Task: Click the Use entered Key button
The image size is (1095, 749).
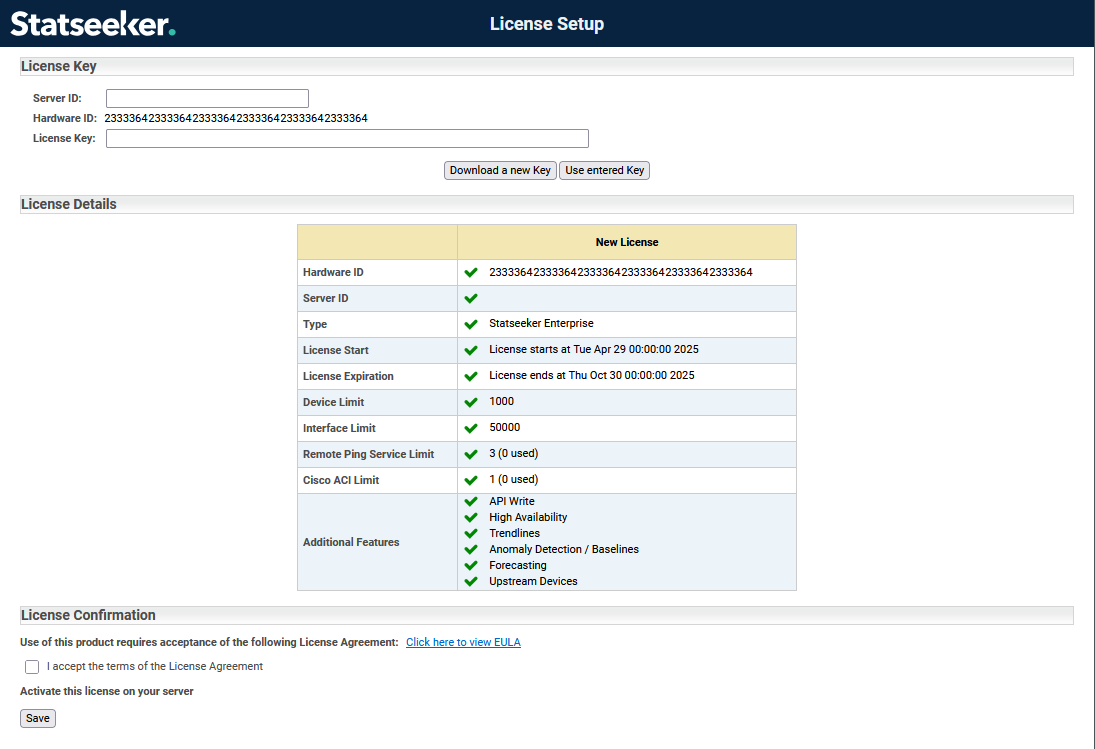Action: pyautogui.click(x=605, y=170)
